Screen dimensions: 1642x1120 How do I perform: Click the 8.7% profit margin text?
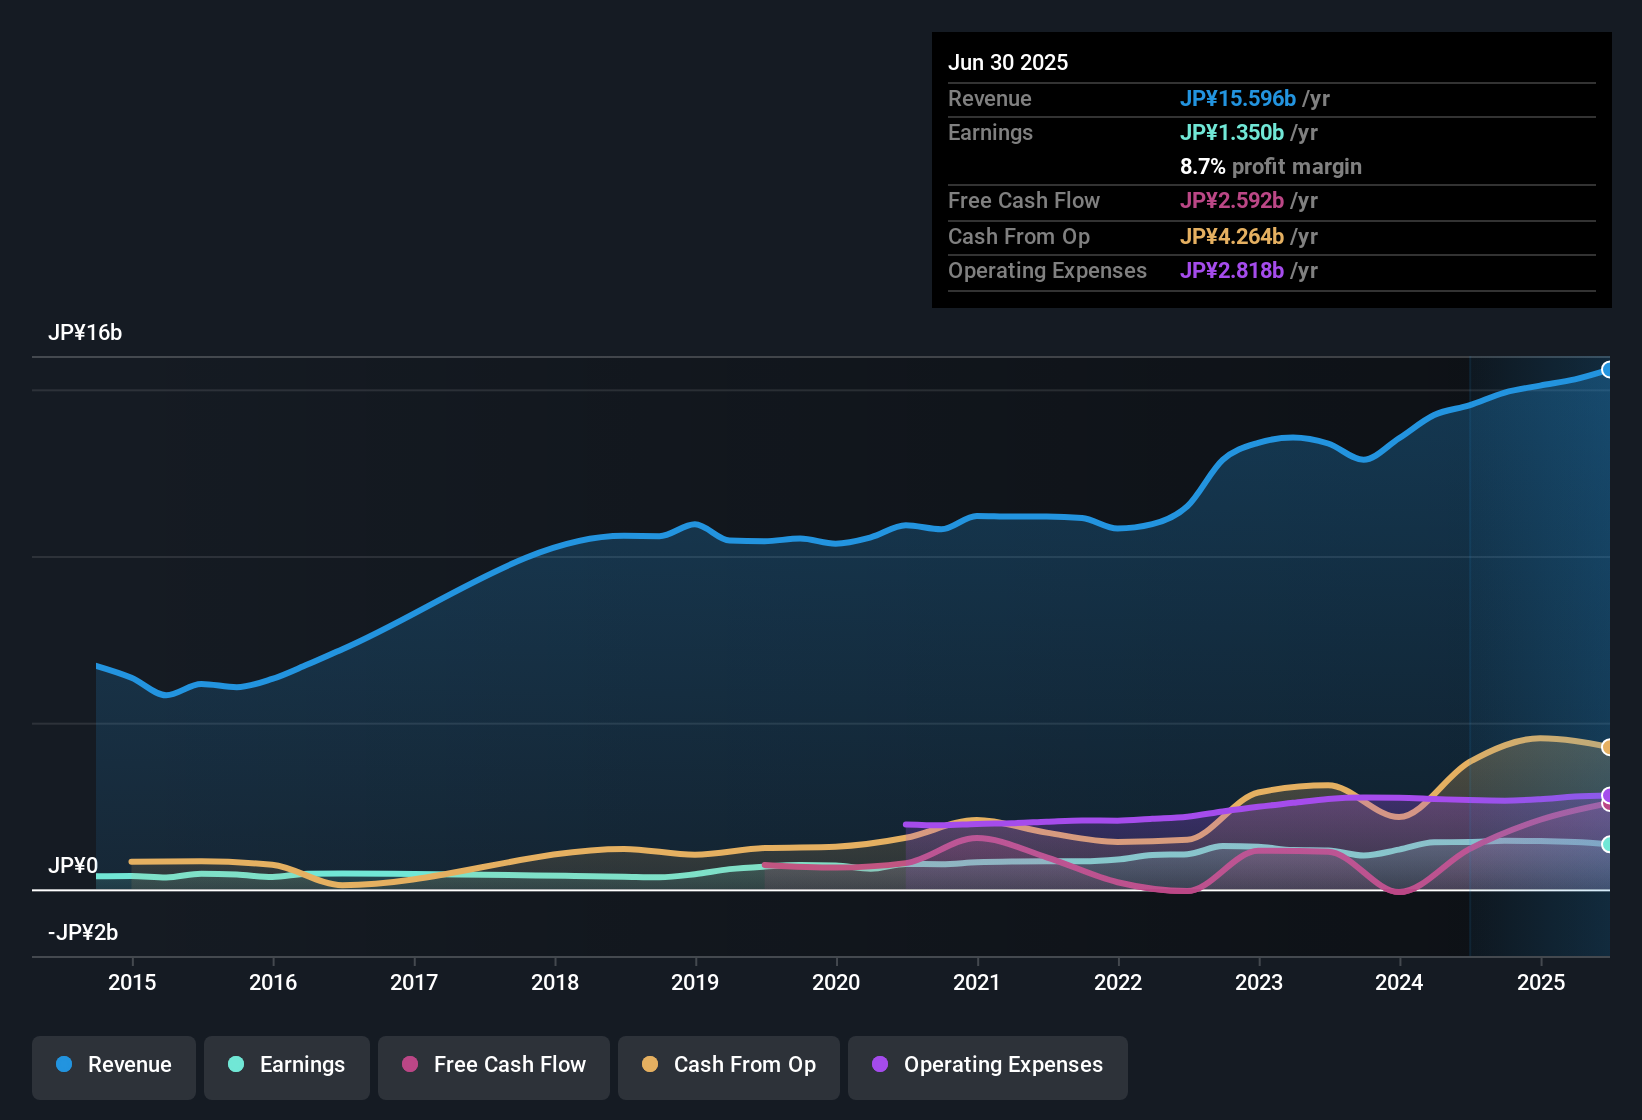[x=1270, y=166]
